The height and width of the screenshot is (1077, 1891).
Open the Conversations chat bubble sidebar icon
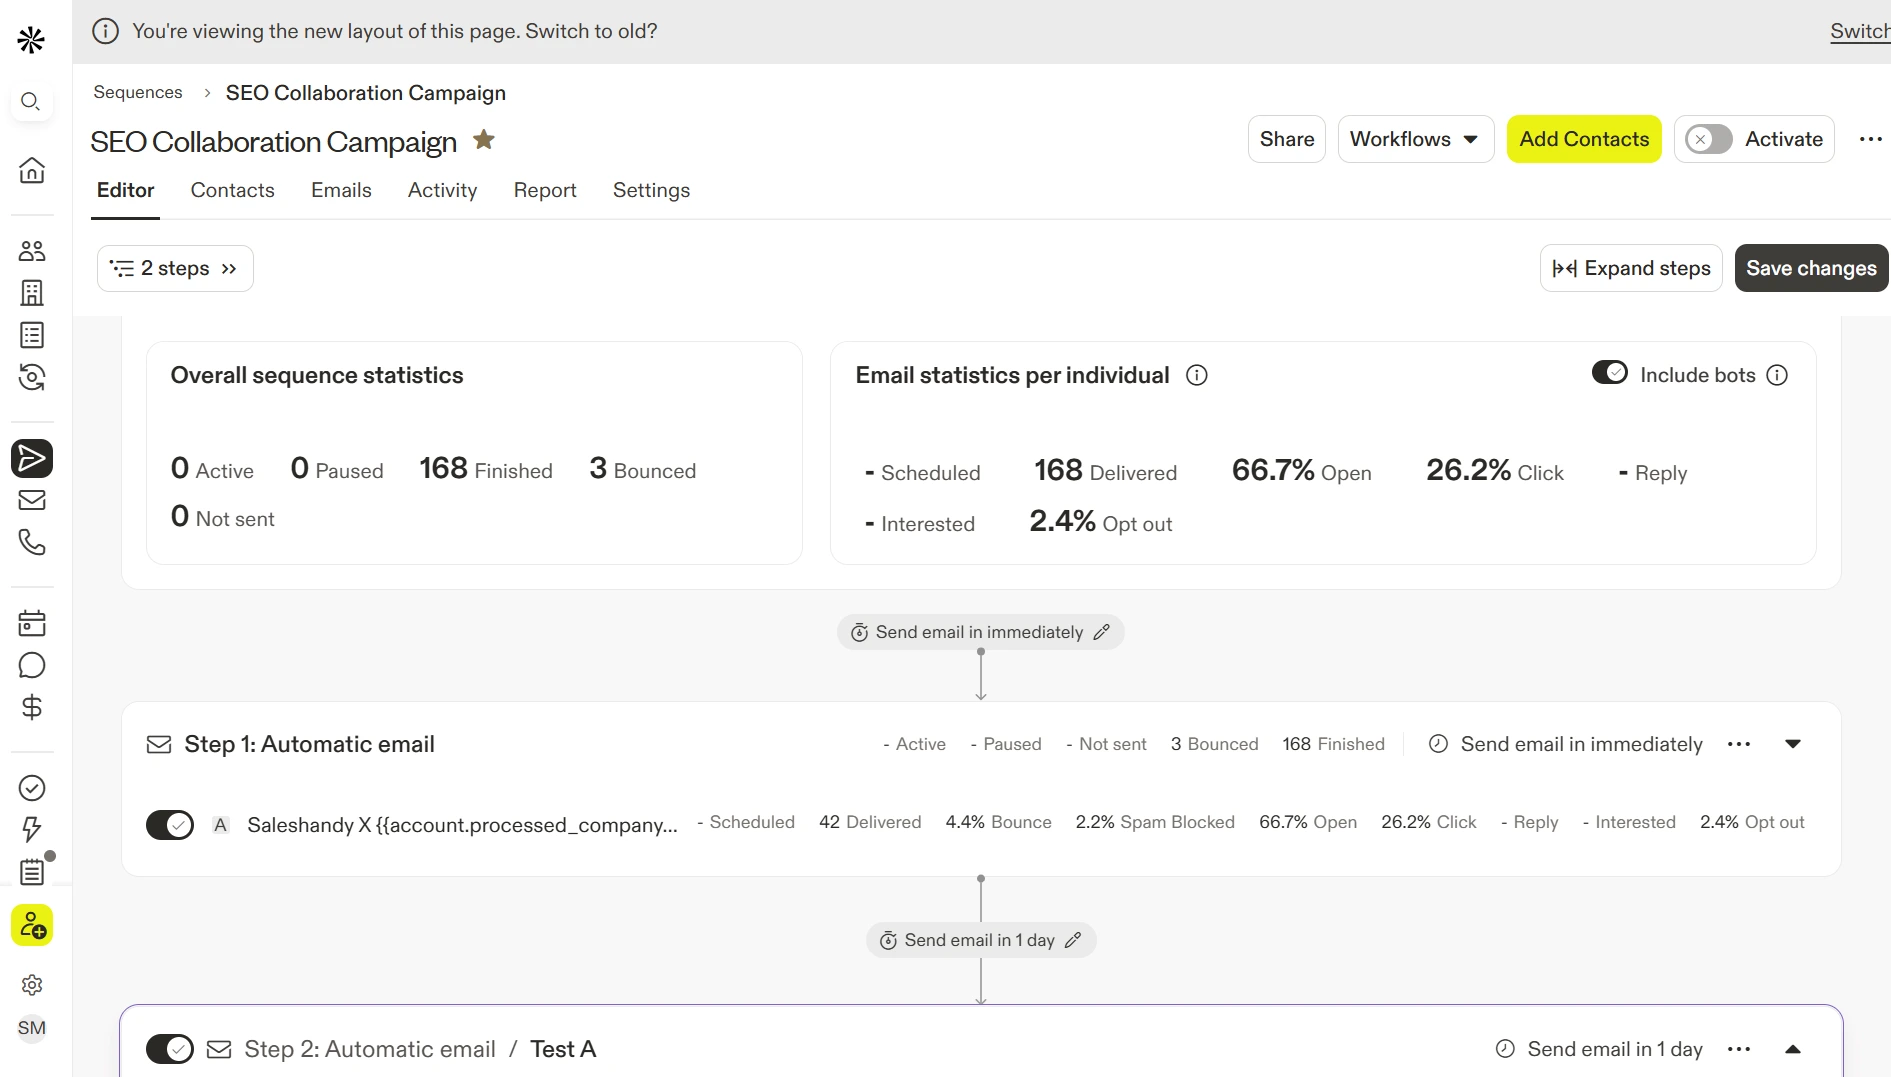pyautogui.click(x=32, y=665)
